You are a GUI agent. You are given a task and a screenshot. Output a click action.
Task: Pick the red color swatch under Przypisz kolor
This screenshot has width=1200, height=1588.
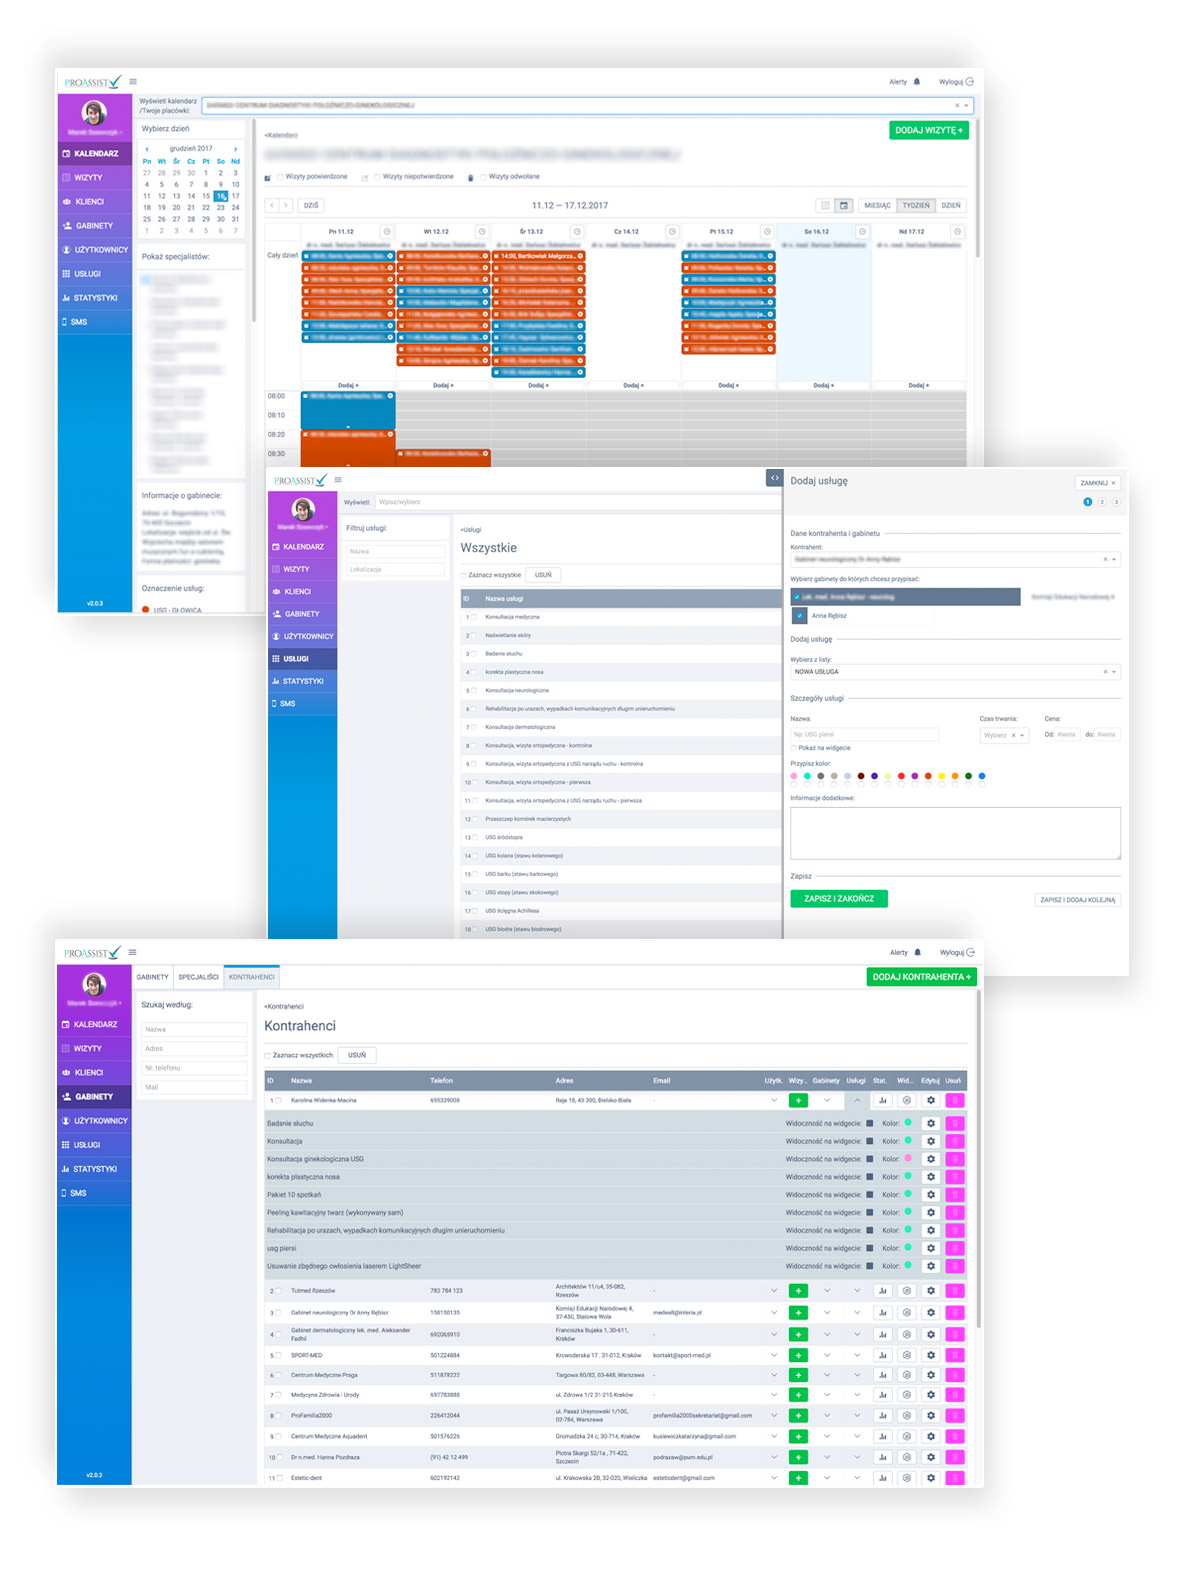click(x=901, y=776)
